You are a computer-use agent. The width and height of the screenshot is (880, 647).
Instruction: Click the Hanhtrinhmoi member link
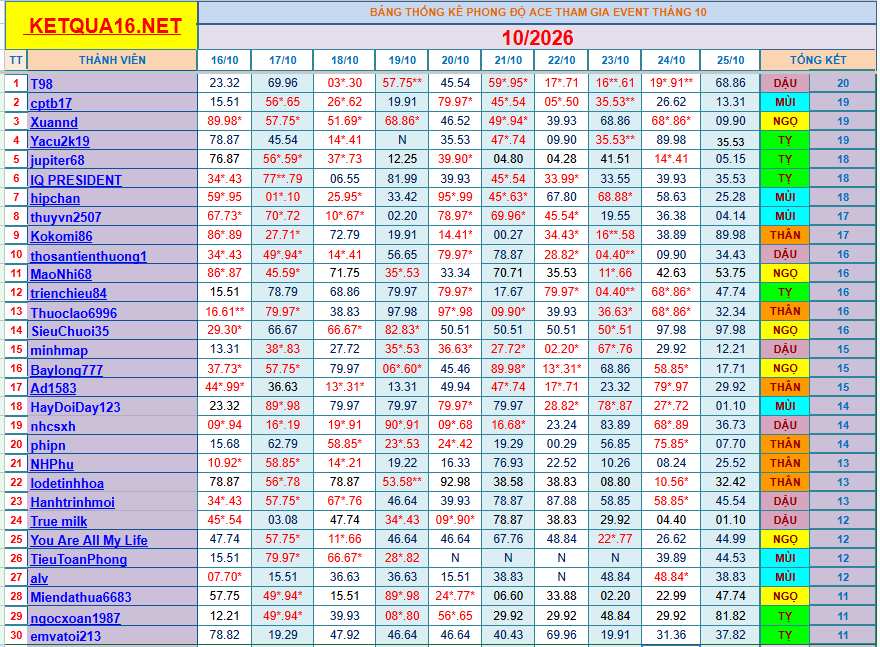tap(72, 502)
